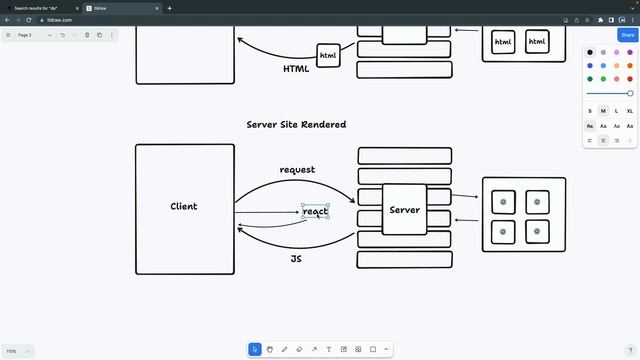The width and height of the screenshot is (640, 360).
Task: Select the Rectangle shape tool
Action: pos(373,349)
